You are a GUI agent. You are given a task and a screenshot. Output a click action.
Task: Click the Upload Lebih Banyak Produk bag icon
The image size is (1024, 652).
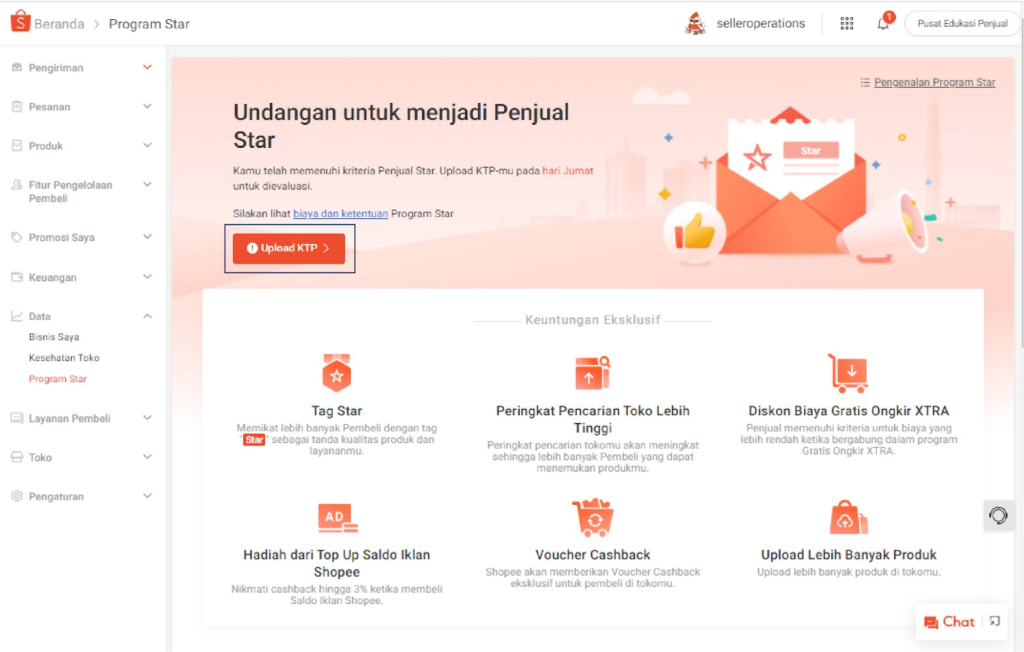click(848, 517)
